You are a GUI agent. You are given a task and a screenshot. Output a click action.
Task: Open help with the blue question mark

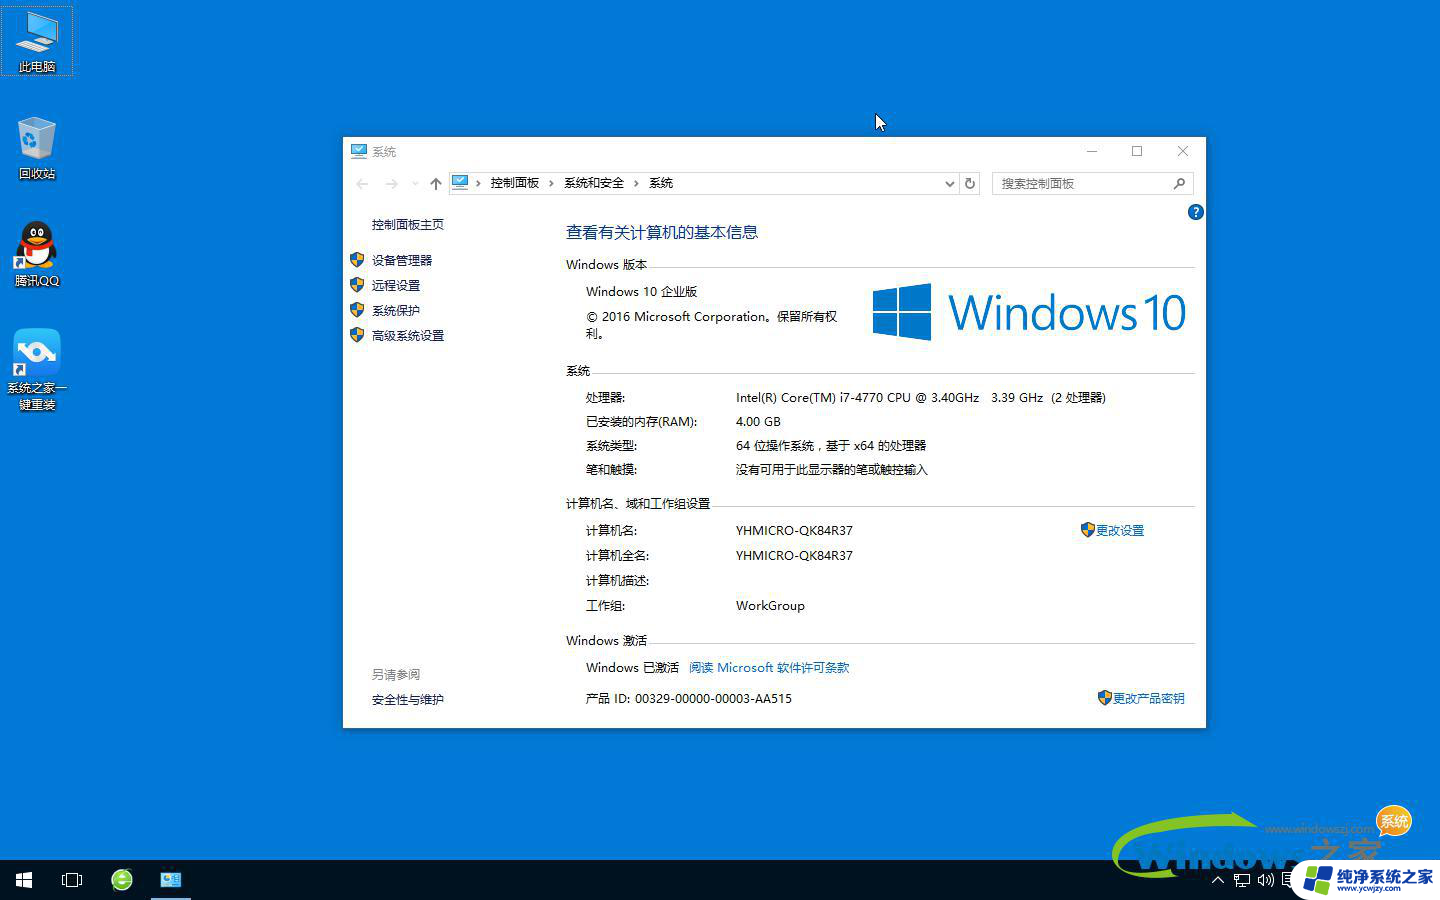tap(1195, 212)
